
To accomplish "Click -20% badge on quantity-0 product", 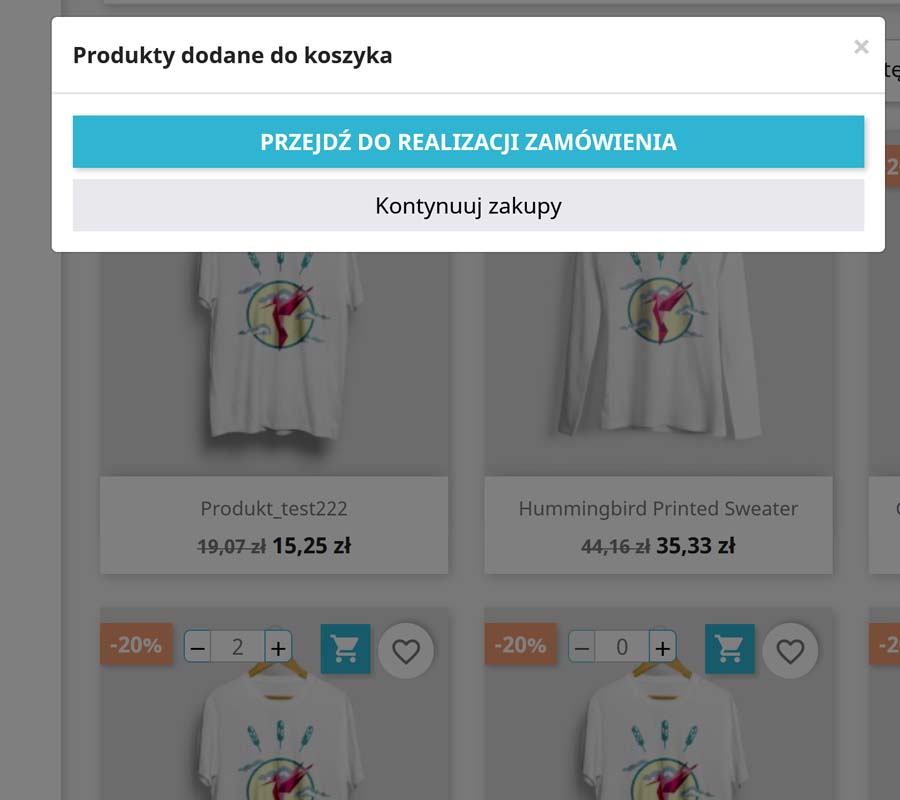I will click(x=521, y=644).
